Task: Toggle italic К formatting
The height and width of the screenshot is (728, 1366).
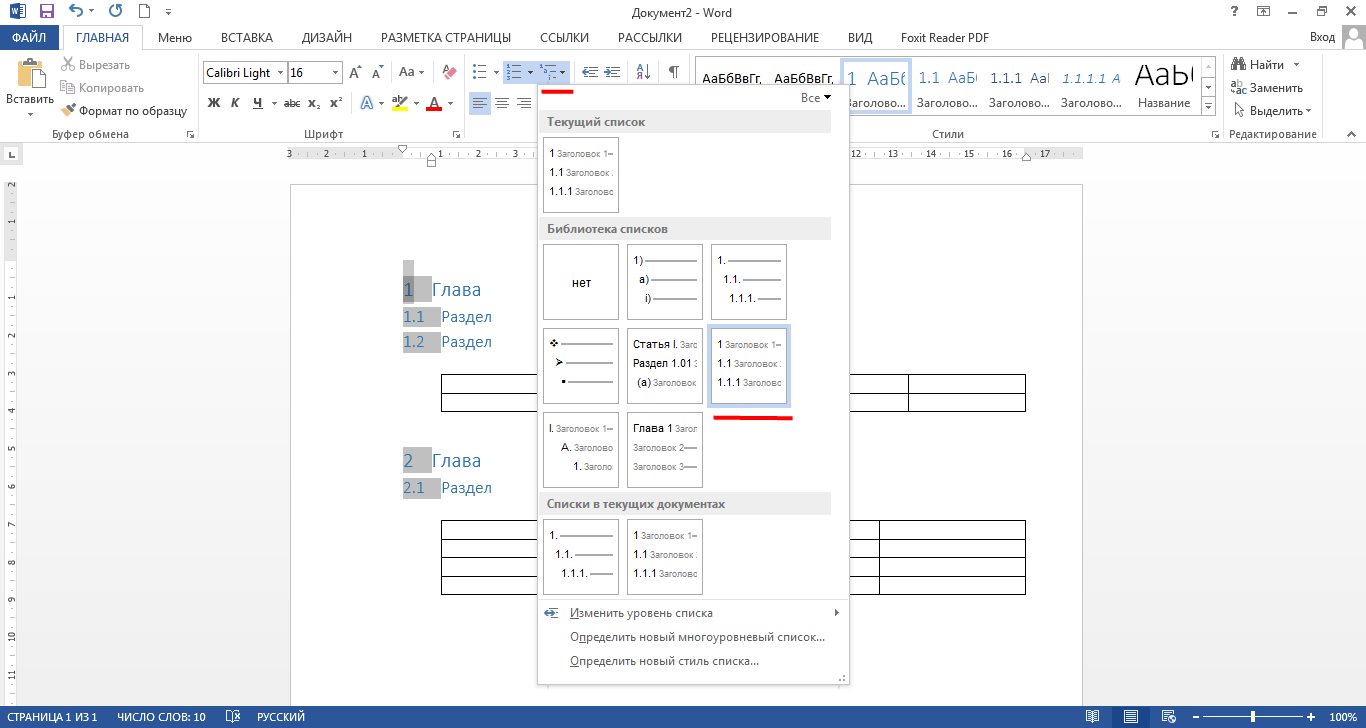Action: point(236,103)
